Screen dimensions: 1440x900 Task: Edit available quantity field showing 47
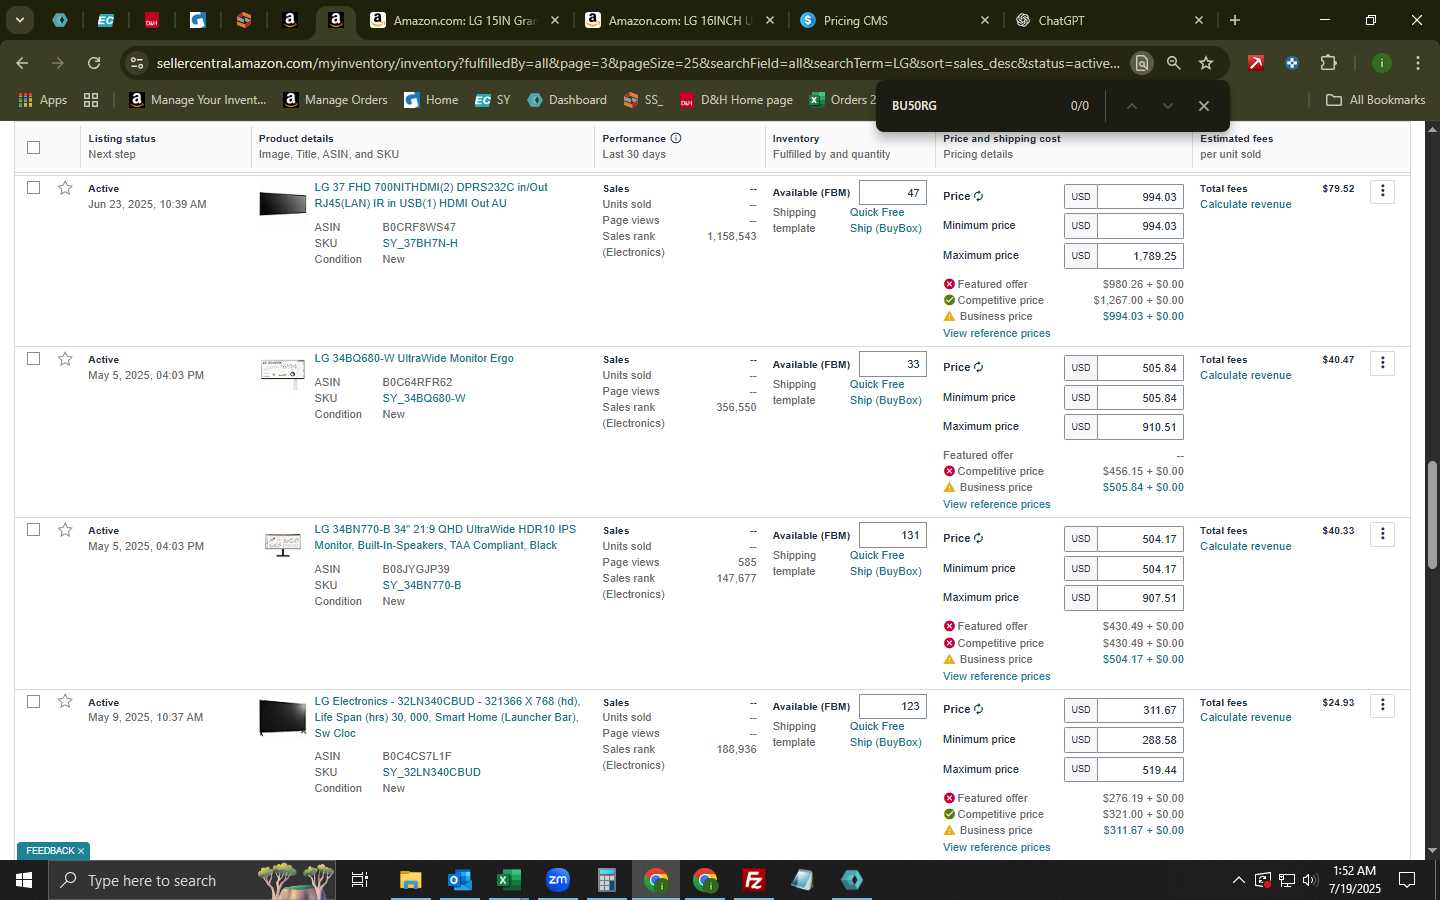[x=892, y=193]
